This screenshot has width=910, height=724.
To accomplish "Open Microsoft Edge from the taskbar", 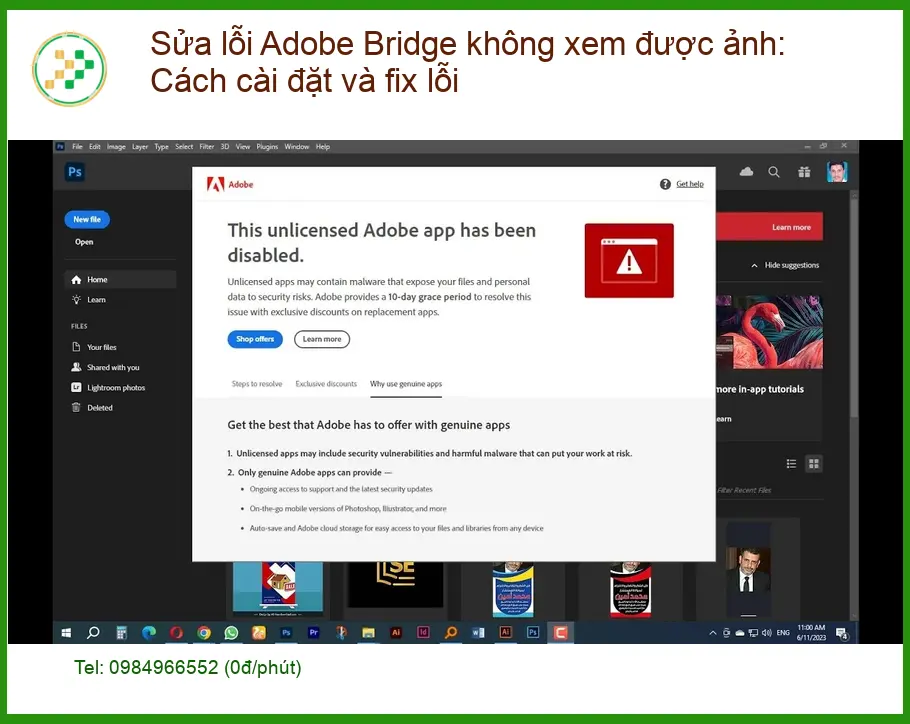I will (149, 633).
